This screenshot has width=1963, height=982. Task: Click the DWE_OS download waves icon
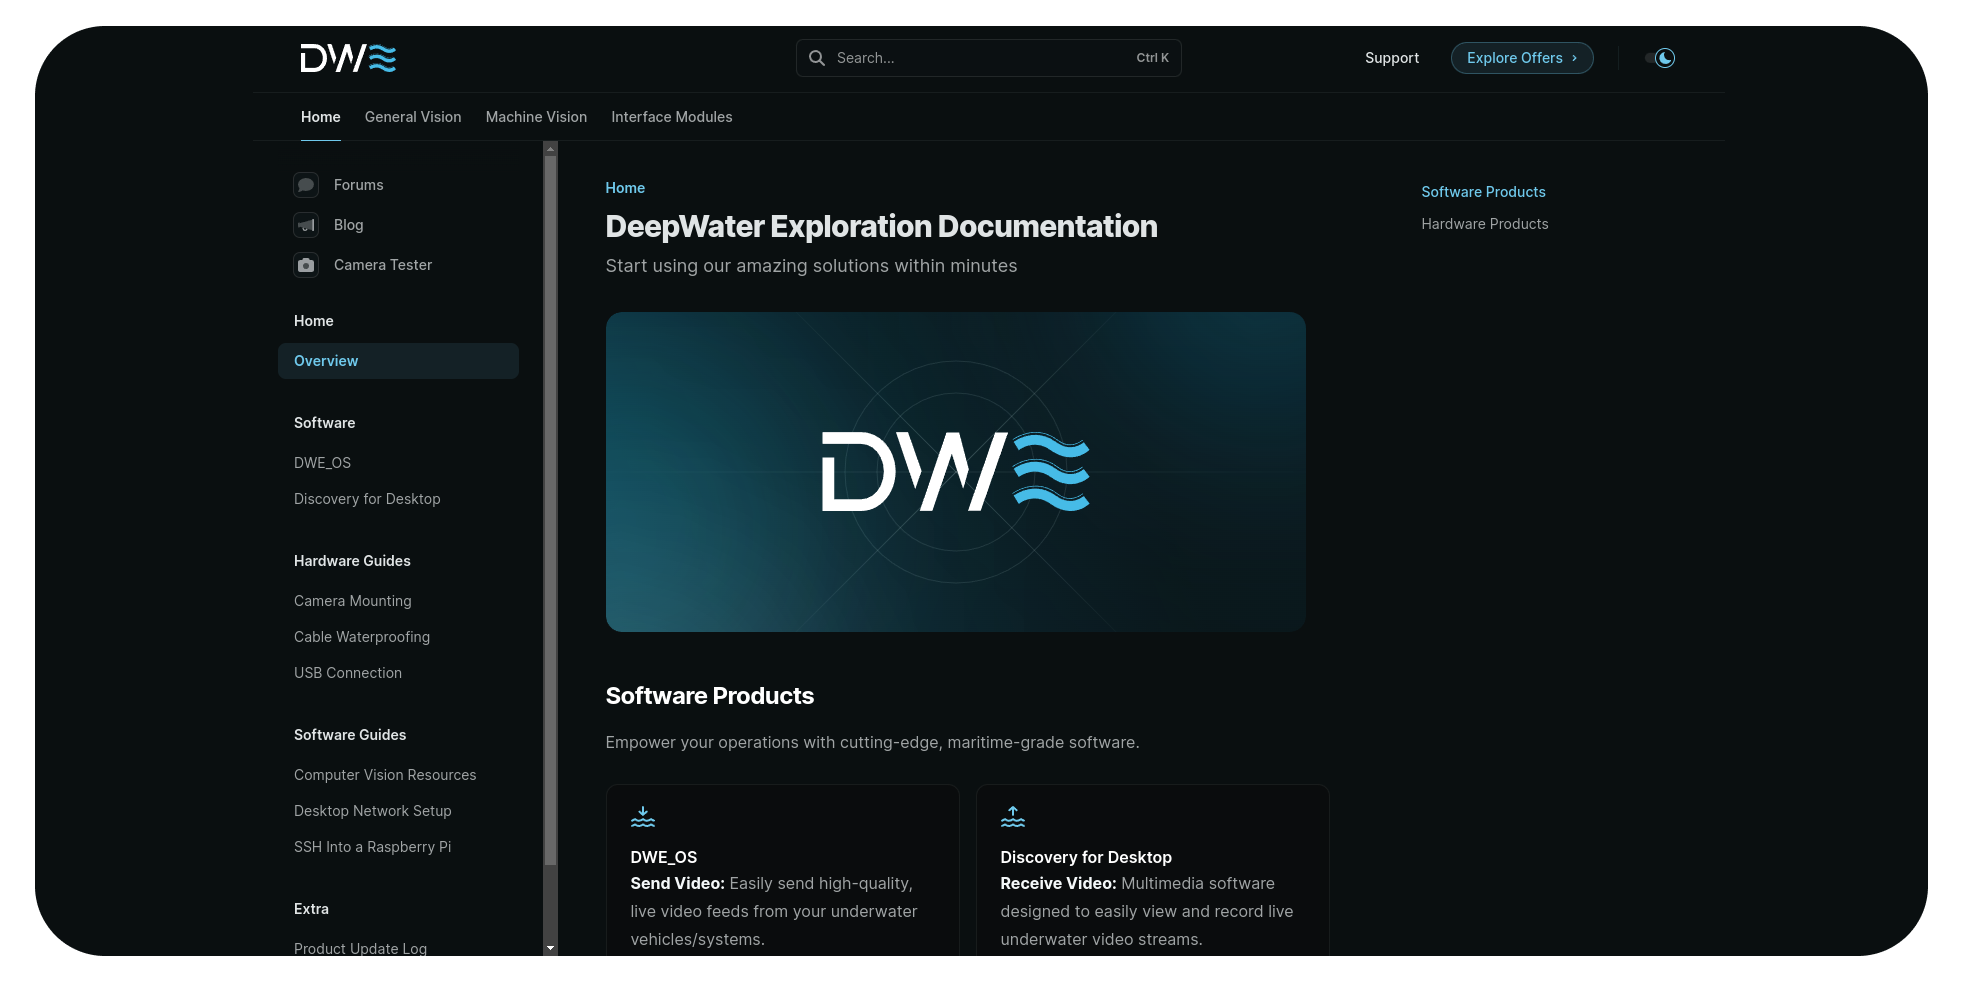coord(643,817)
